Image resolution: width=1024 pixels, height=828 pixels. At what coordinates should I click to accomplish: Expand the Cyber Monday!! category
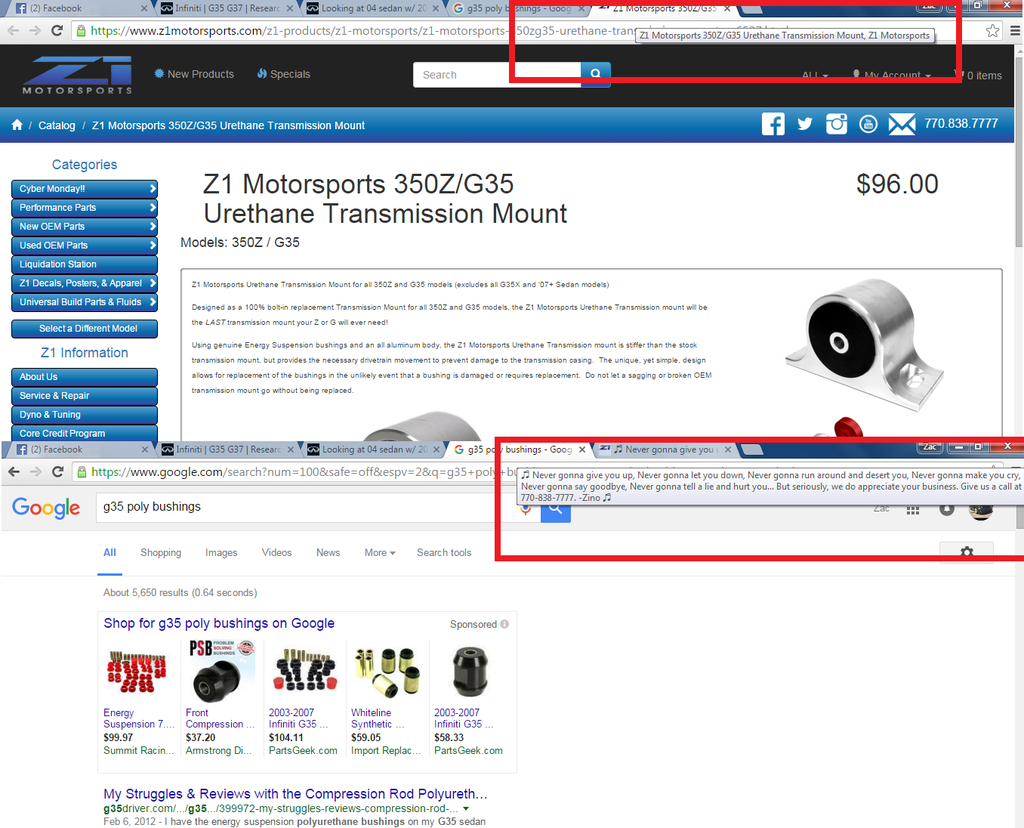click(84, 189)
